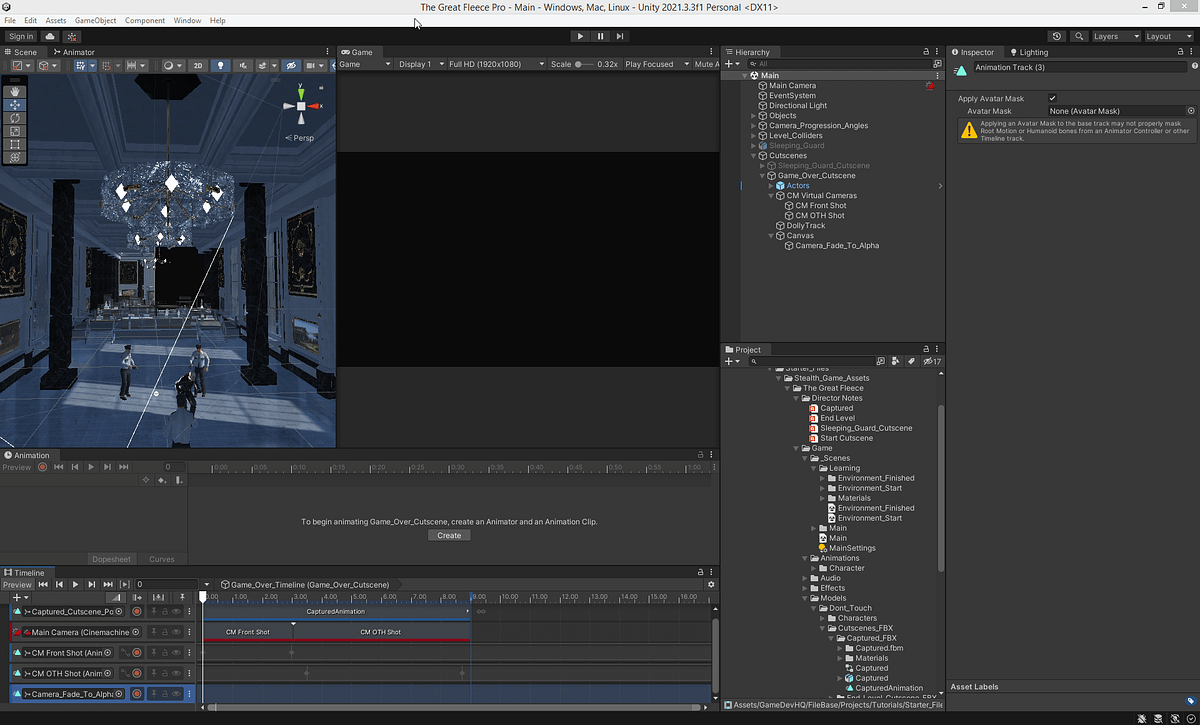Arm recording on Camera_Fade_To_Alpha track
The image size is (1200, 725).
(x=137, y=694)
